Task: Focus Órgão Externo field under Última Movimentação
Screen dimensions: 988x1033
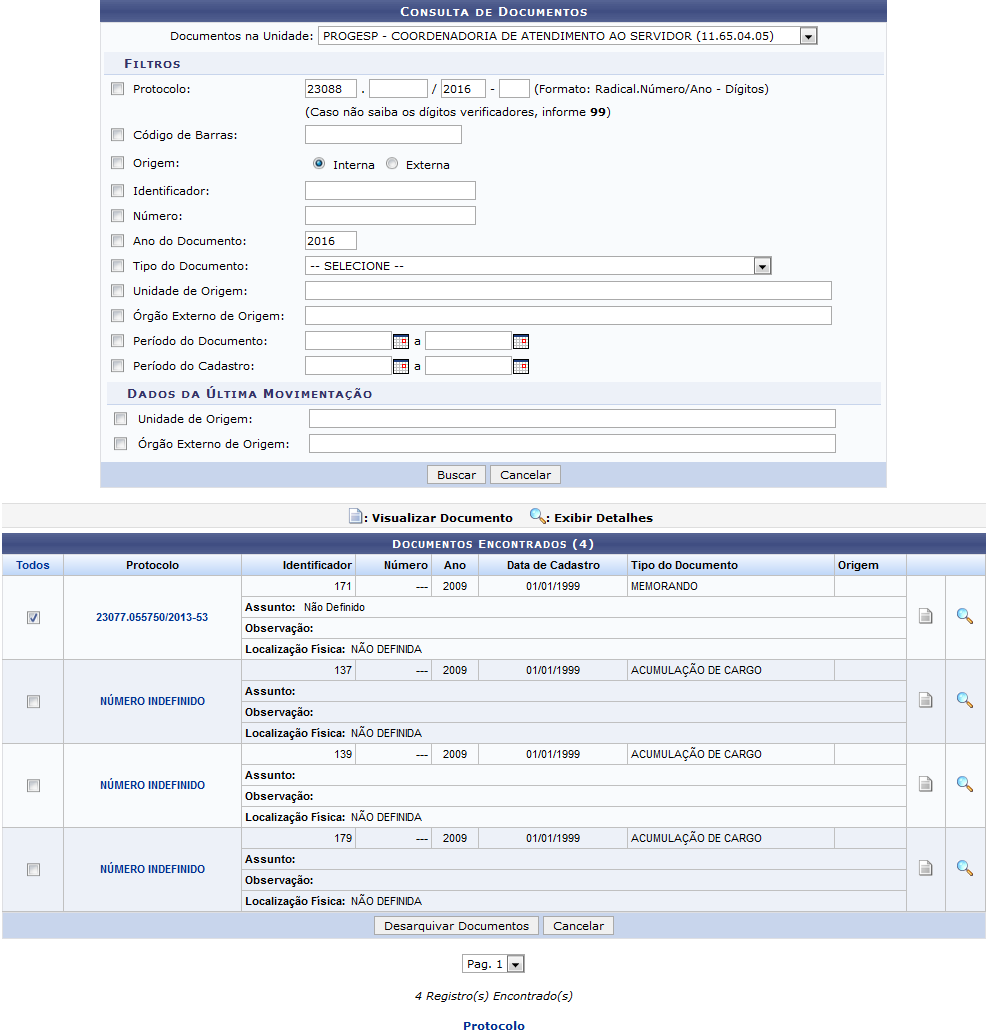Action: point(572,443)
